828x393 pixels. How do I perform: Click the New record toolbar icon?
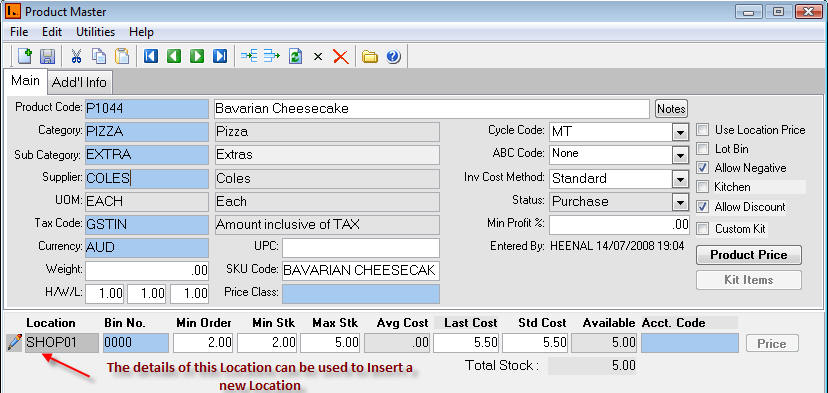[25, 56]
